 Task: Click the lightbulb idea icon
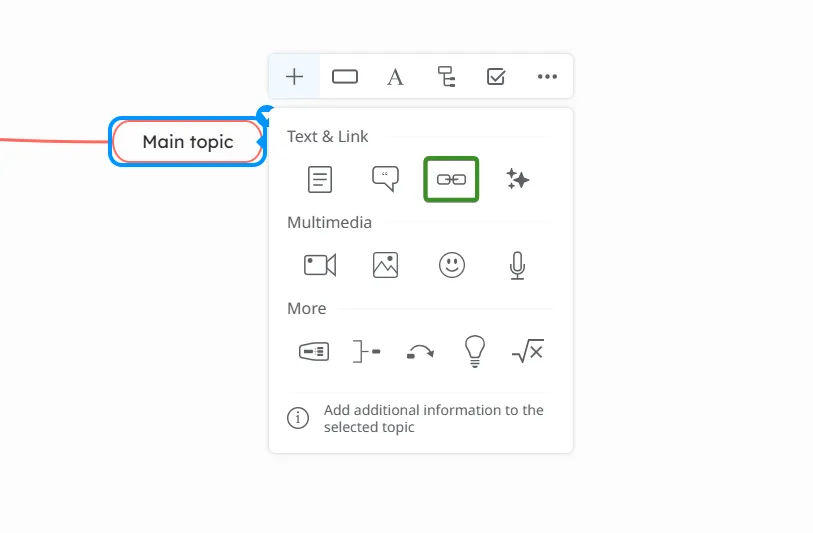click(x=474, y=352)
